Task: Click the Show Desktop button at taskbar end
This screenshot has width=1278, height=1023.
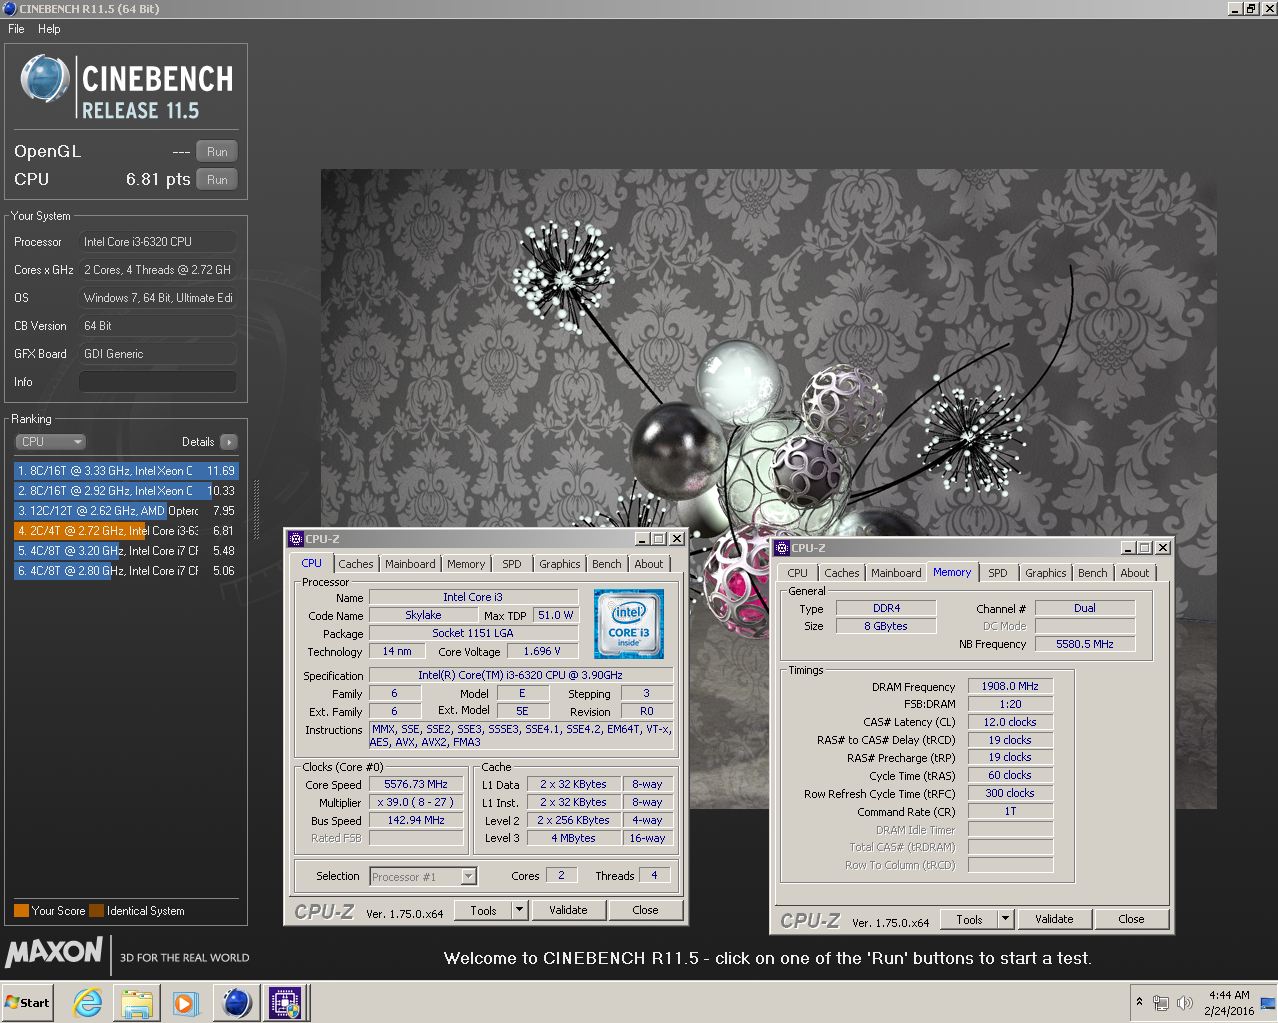Action: pyautogui.click(x=1270, y=1003)
